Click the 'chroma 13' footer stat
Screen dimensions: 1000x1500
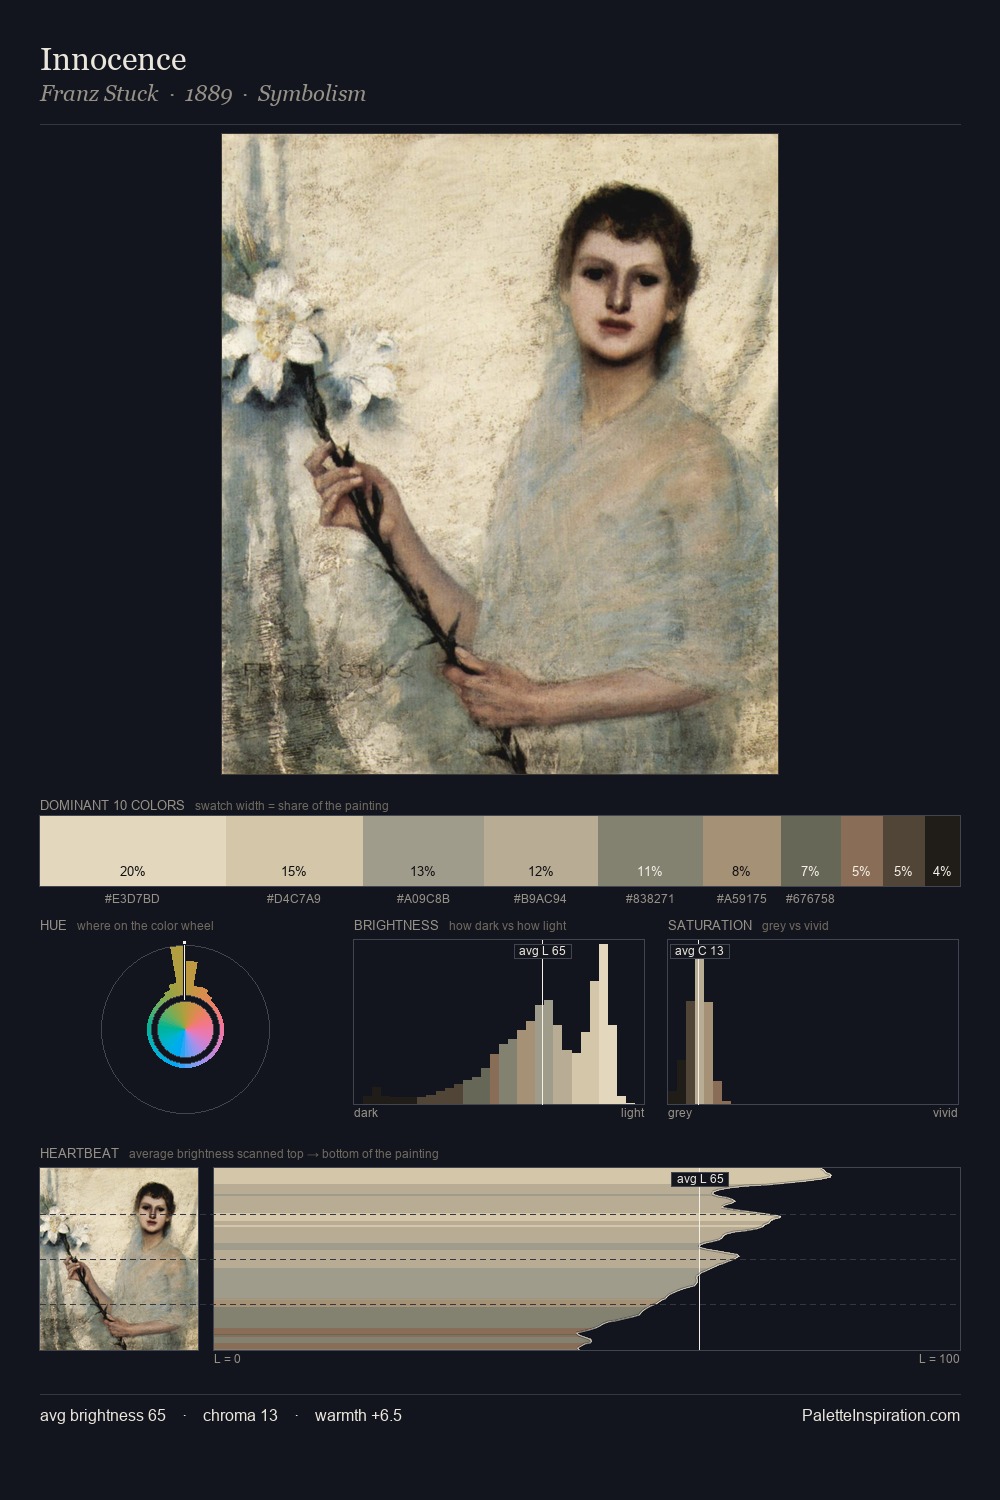240,1416
